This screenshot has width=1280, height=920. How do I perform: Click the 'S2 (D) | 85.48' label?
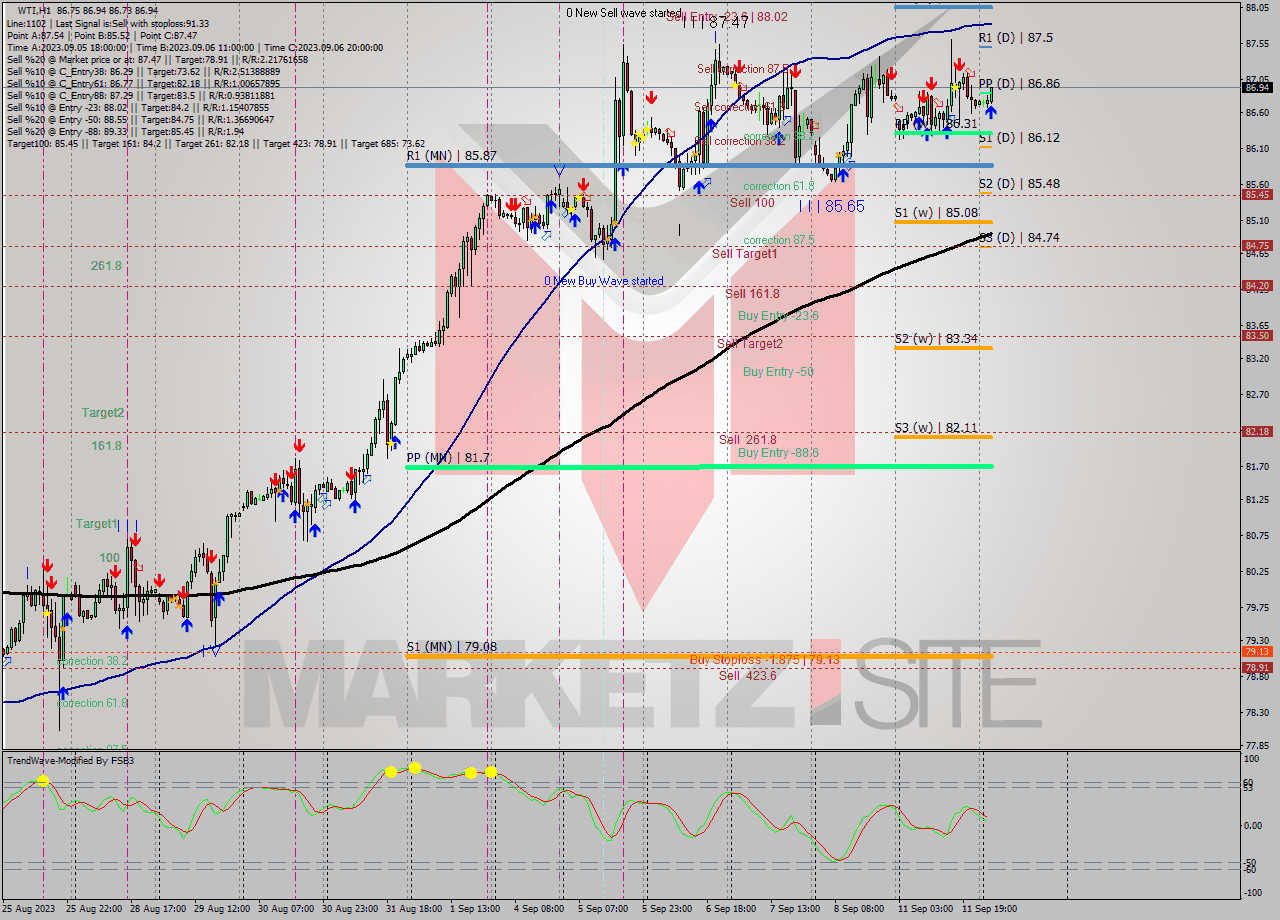[1019, 184]
